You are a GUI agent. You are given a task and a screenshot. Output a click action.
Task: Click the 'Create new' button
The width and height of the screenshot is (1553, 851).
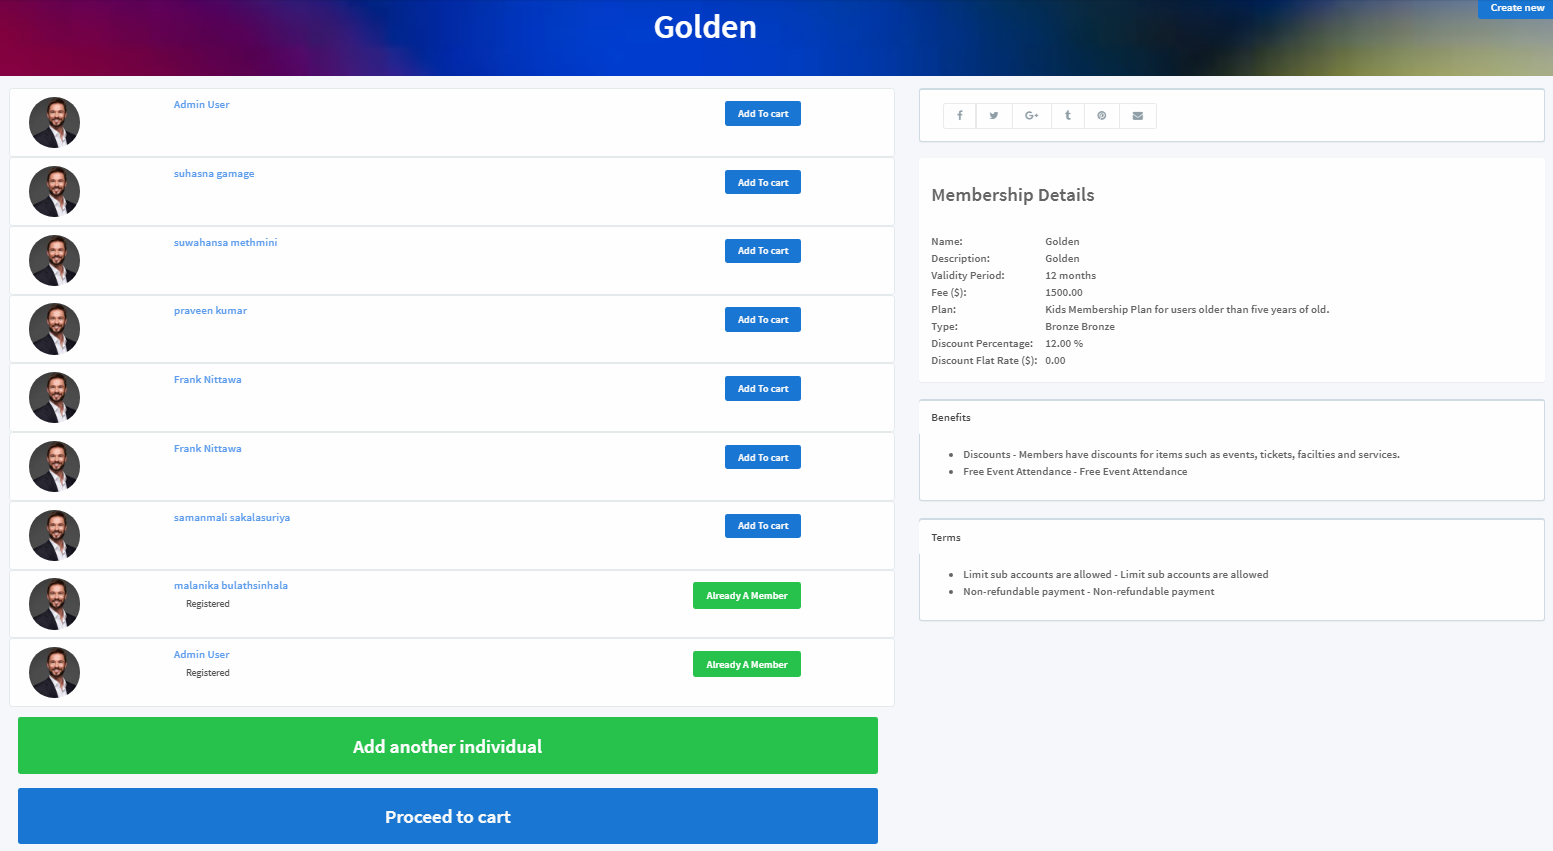tap(1516, 8)
